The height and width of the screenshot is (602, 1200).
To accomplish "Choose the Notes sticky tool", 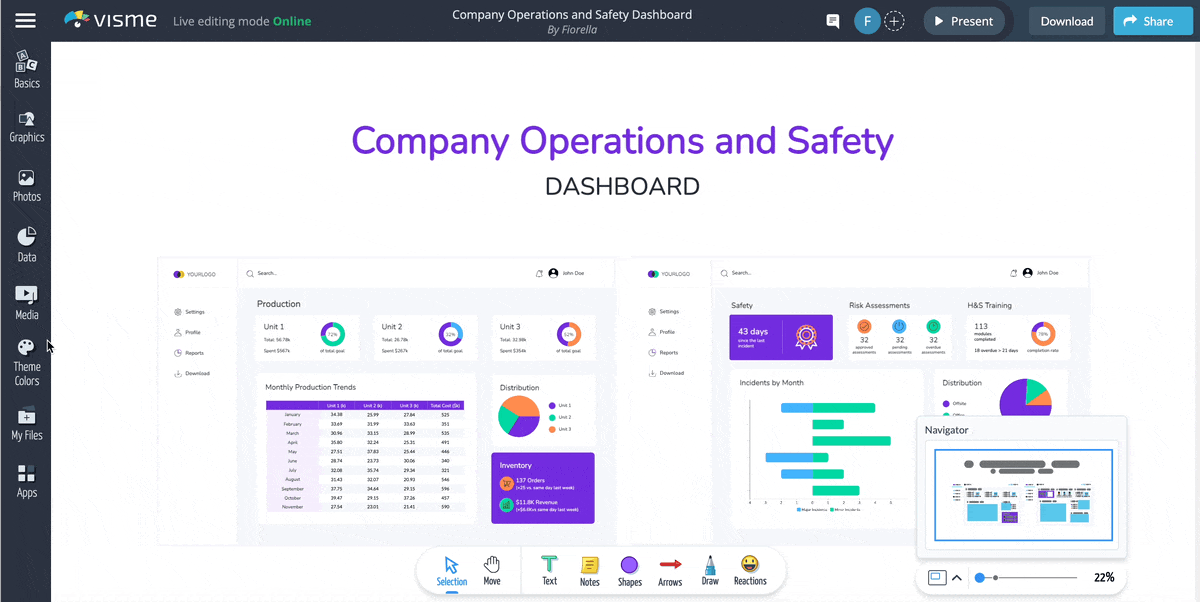I will [590, 571].
